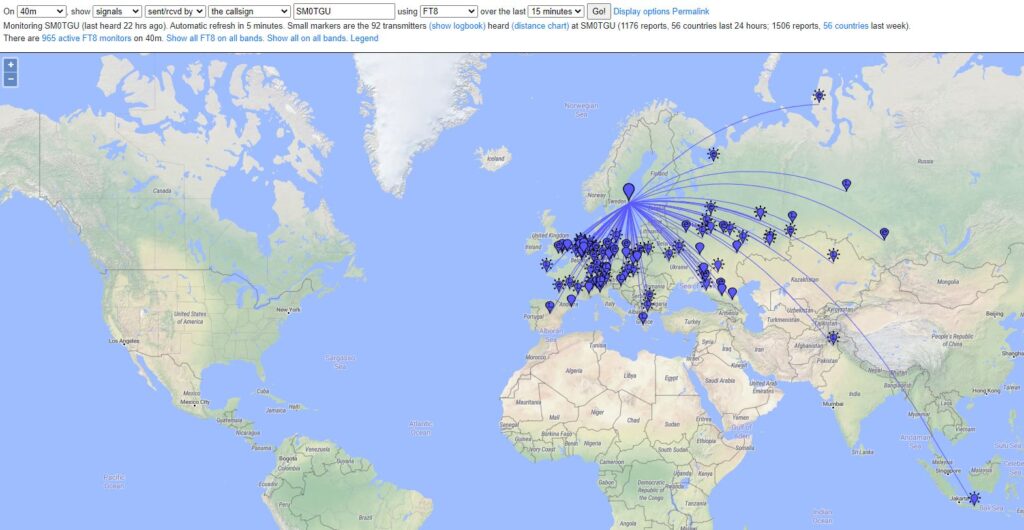Click the sun-shaped marker north of Kazakhstan
The image size is (1024, 530).
point(833,255)
